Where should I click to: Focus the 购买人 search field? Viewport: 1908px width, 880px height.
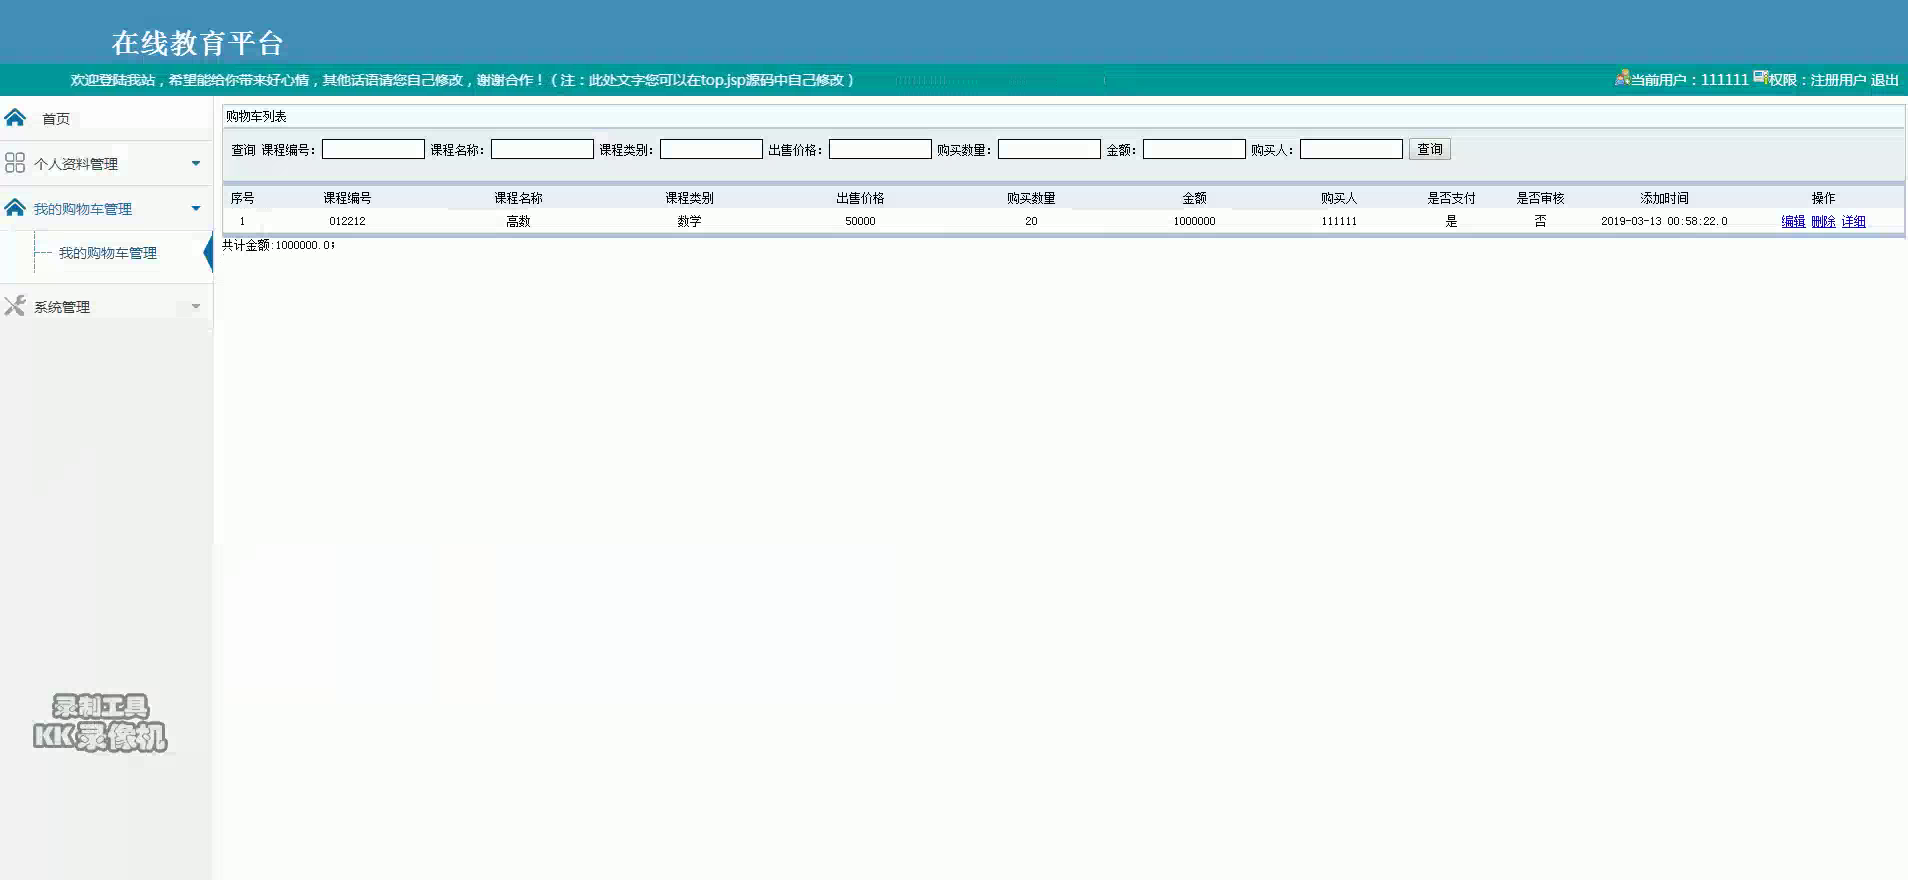click(x=1351, y=149)
